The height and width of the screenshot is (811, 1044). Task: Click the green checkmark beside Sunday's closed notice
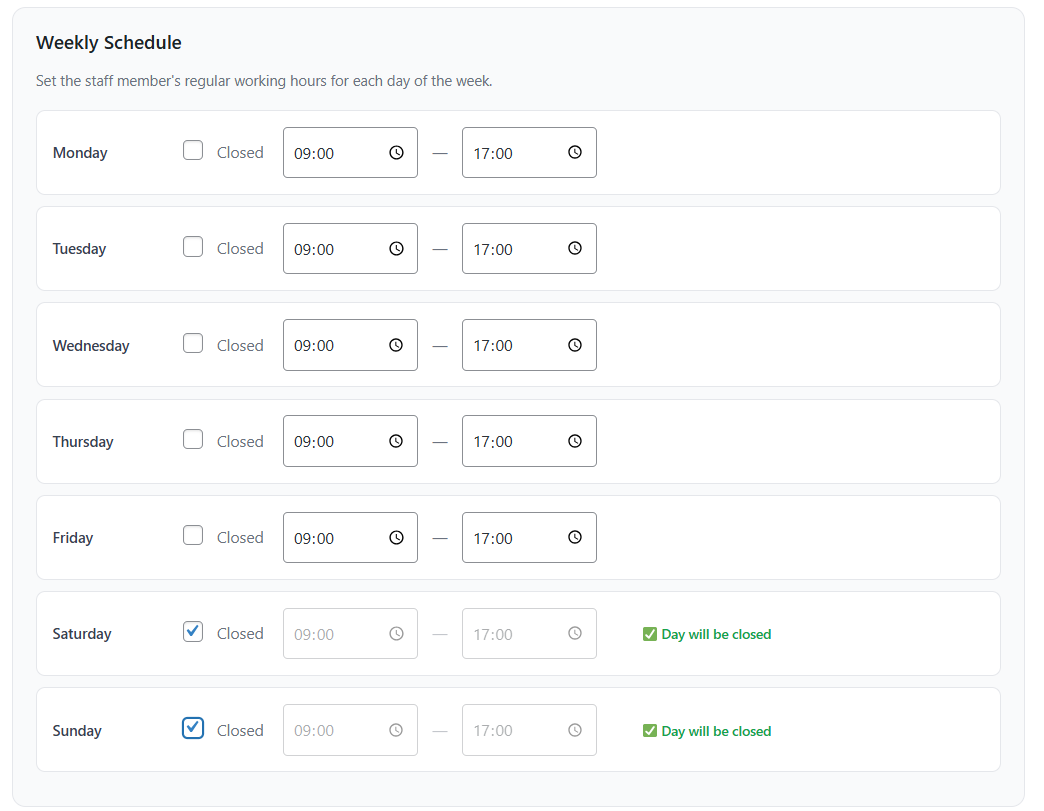(649, 730)
